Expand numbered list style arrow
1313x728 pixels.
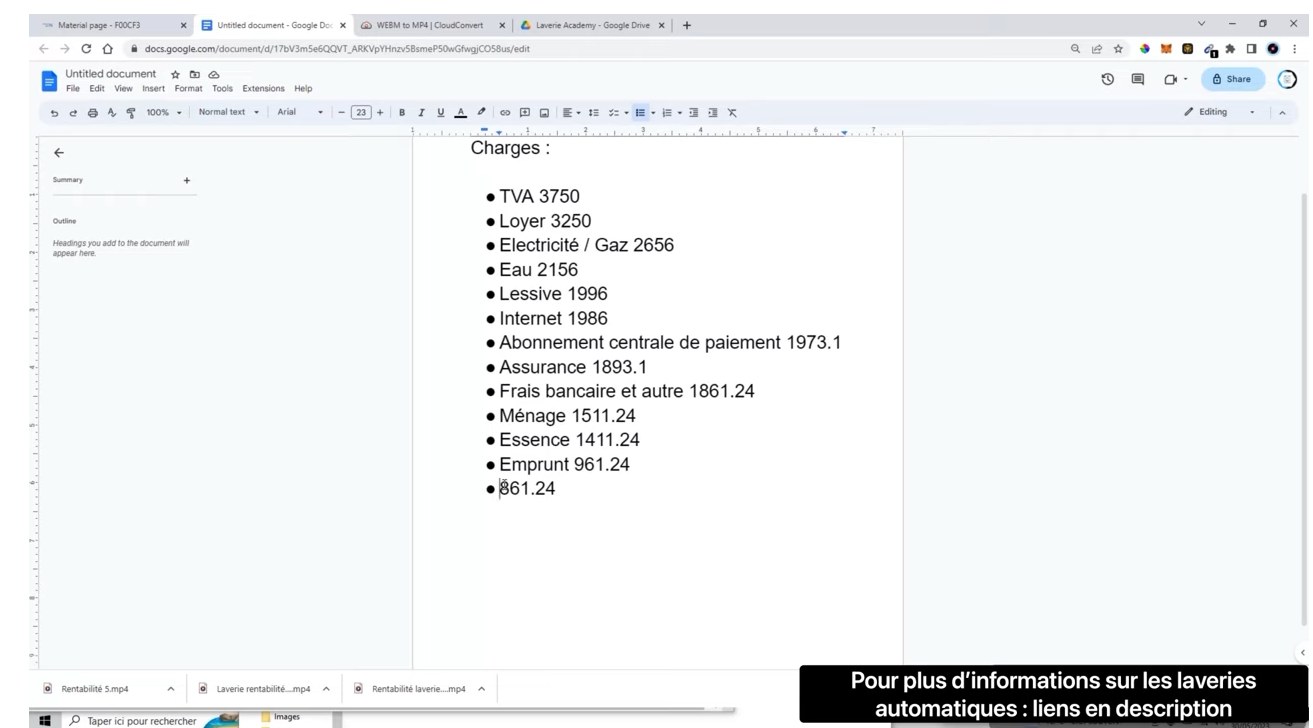[x=680, y=113]
